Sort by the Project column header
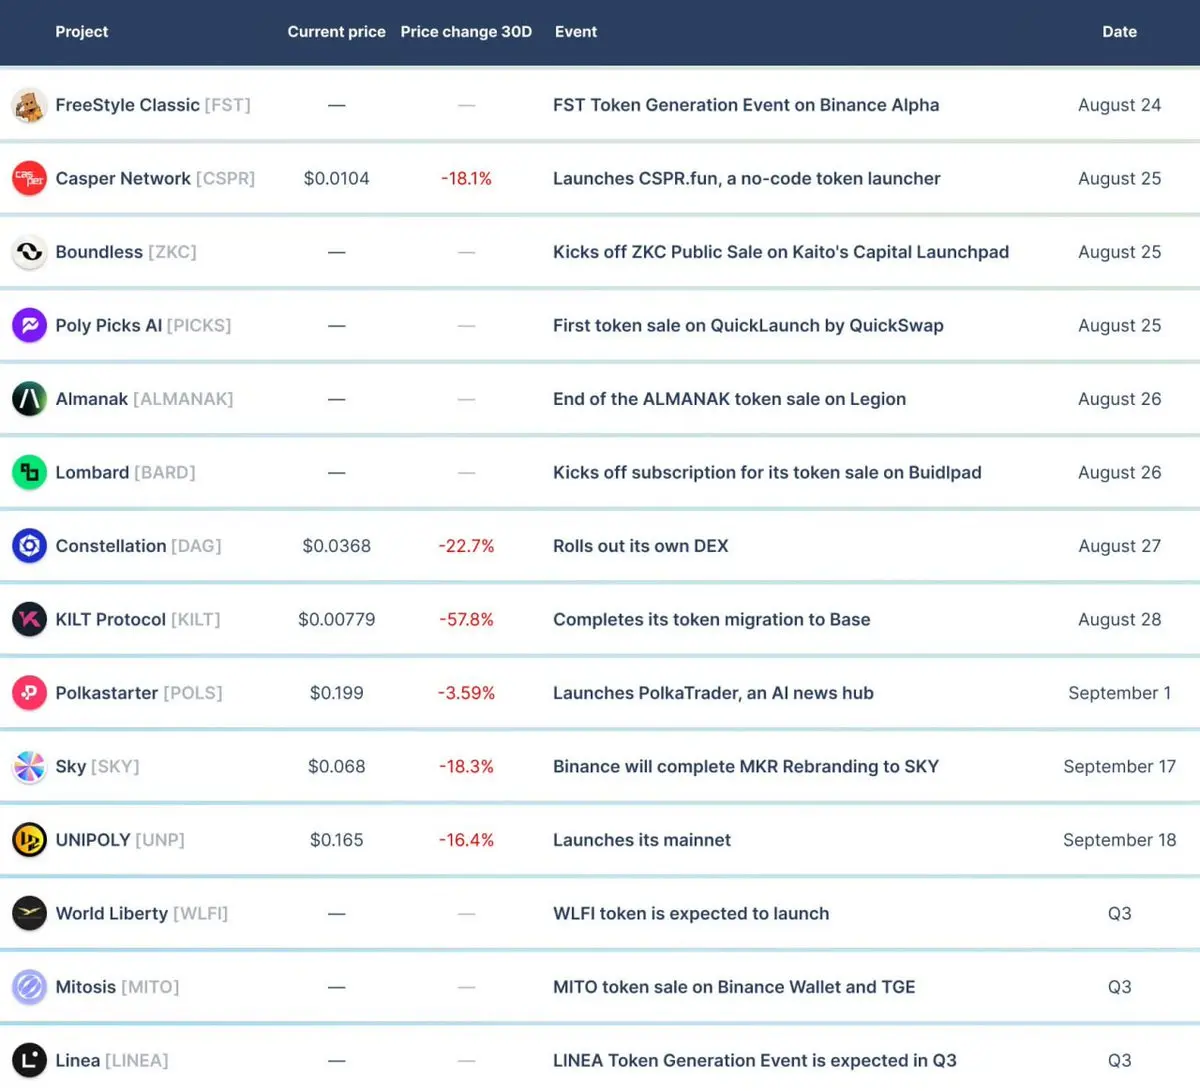Viewport: 1200px width, 1091px height. pyautogui.click(x=82, y=32)
